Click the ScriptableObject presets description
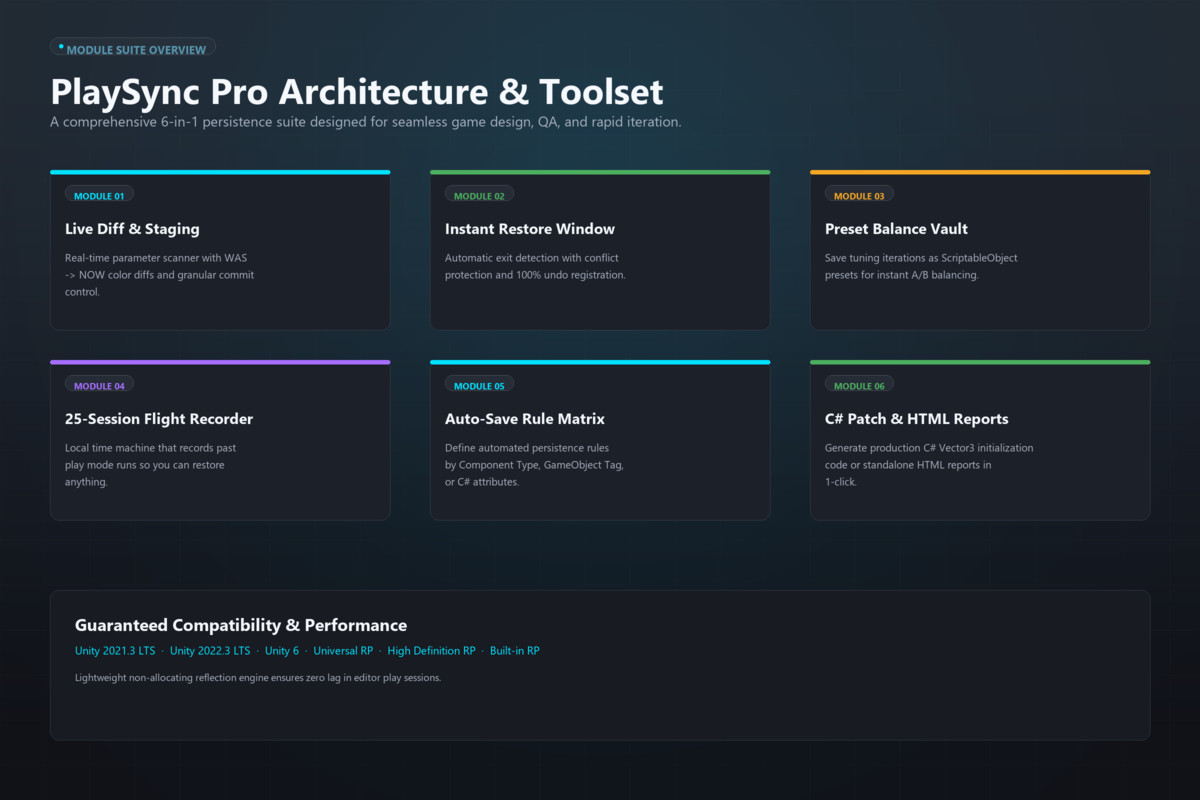Screen dimensions: 1200x800 pos(921,266)
